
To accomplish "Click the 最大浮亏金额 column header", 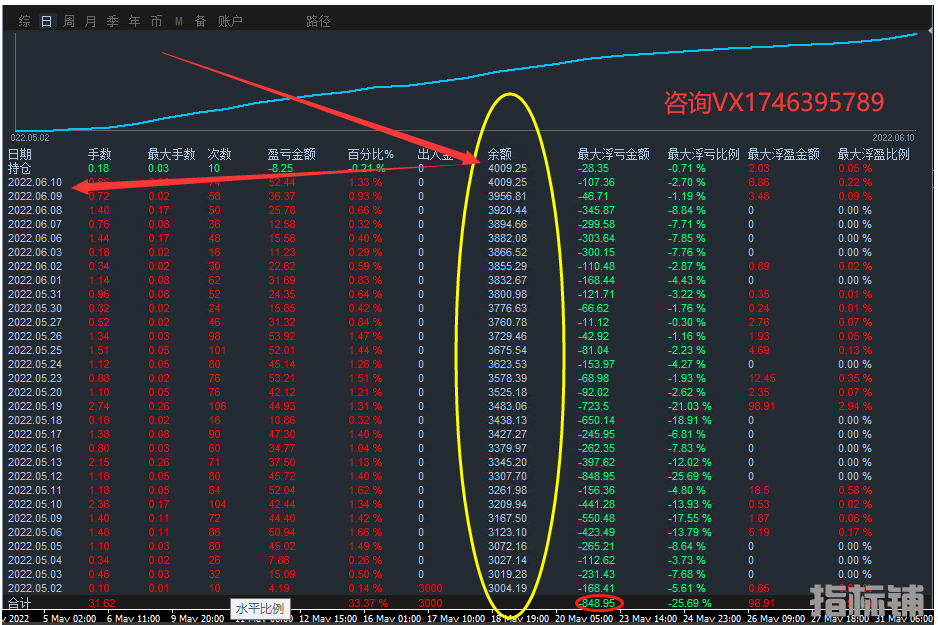I will coord(613,154).
